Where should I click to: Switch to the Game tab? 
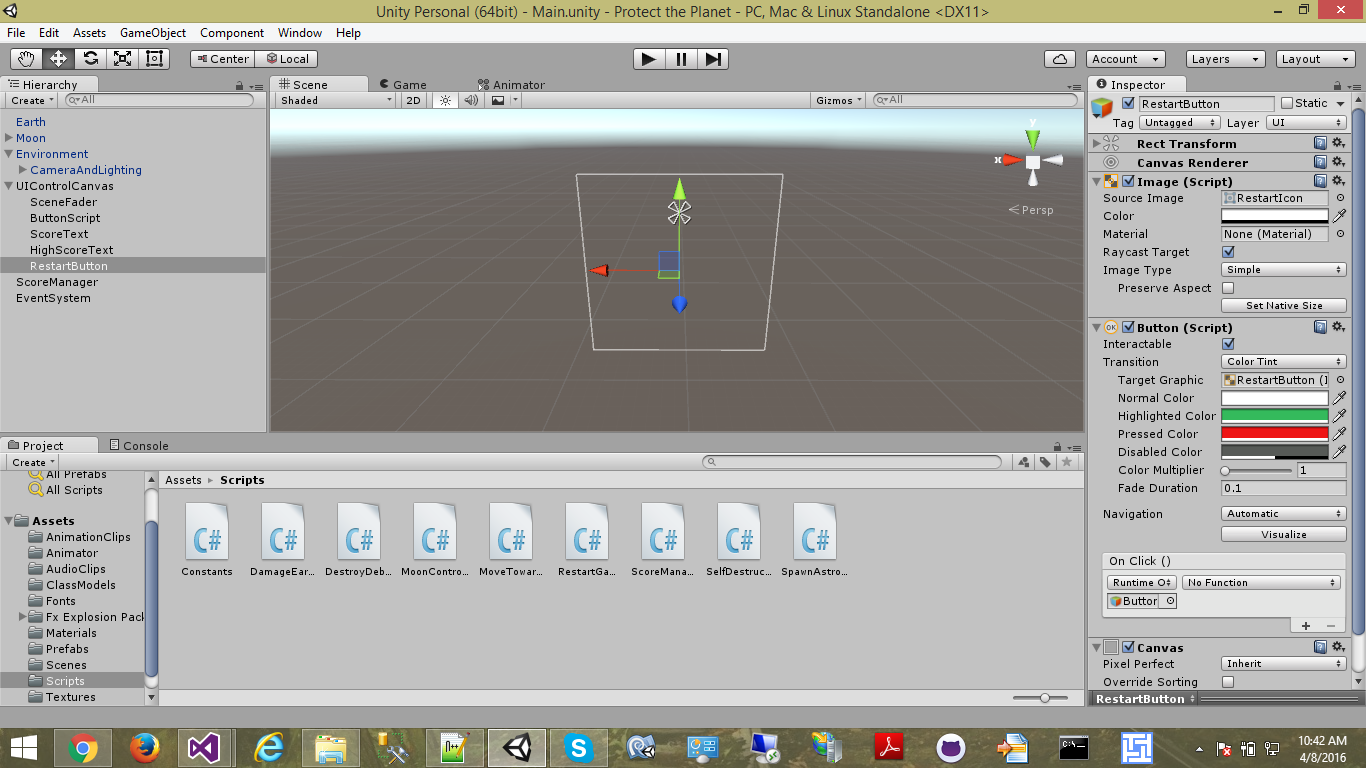click(x=403, y=85)
